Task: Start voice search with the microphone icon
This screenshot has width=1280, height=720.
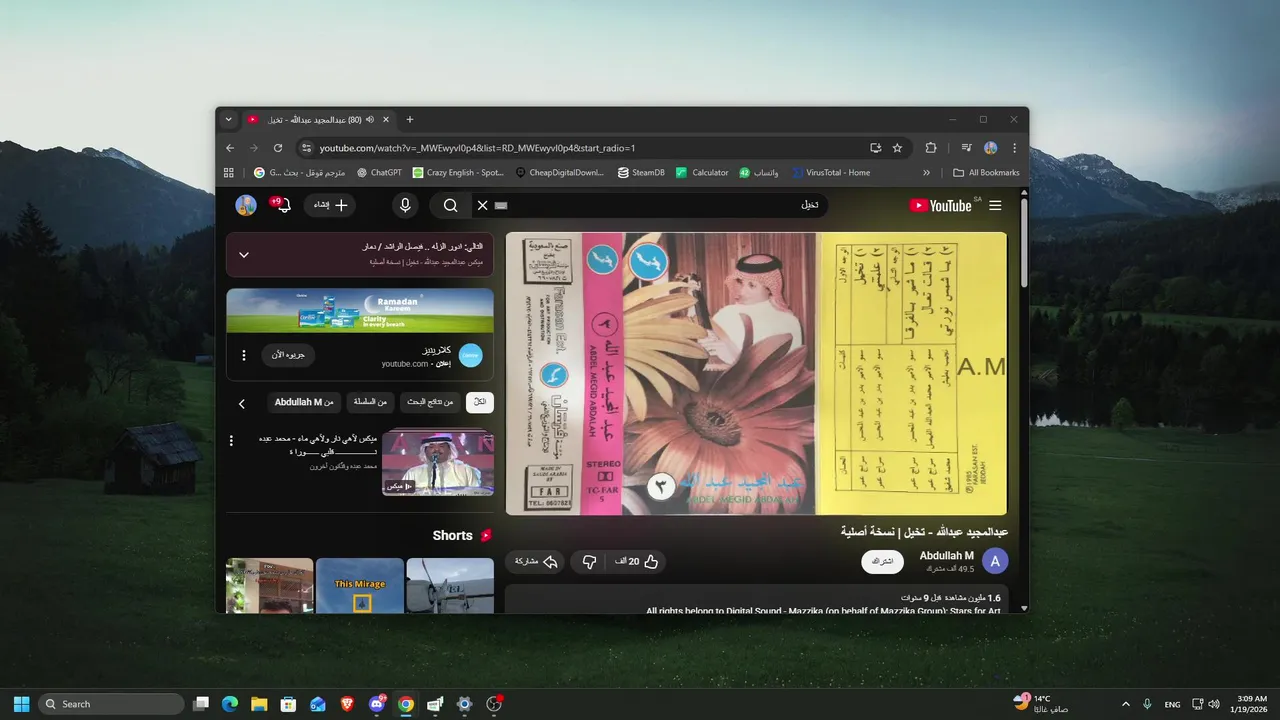Action: [405, 205]
